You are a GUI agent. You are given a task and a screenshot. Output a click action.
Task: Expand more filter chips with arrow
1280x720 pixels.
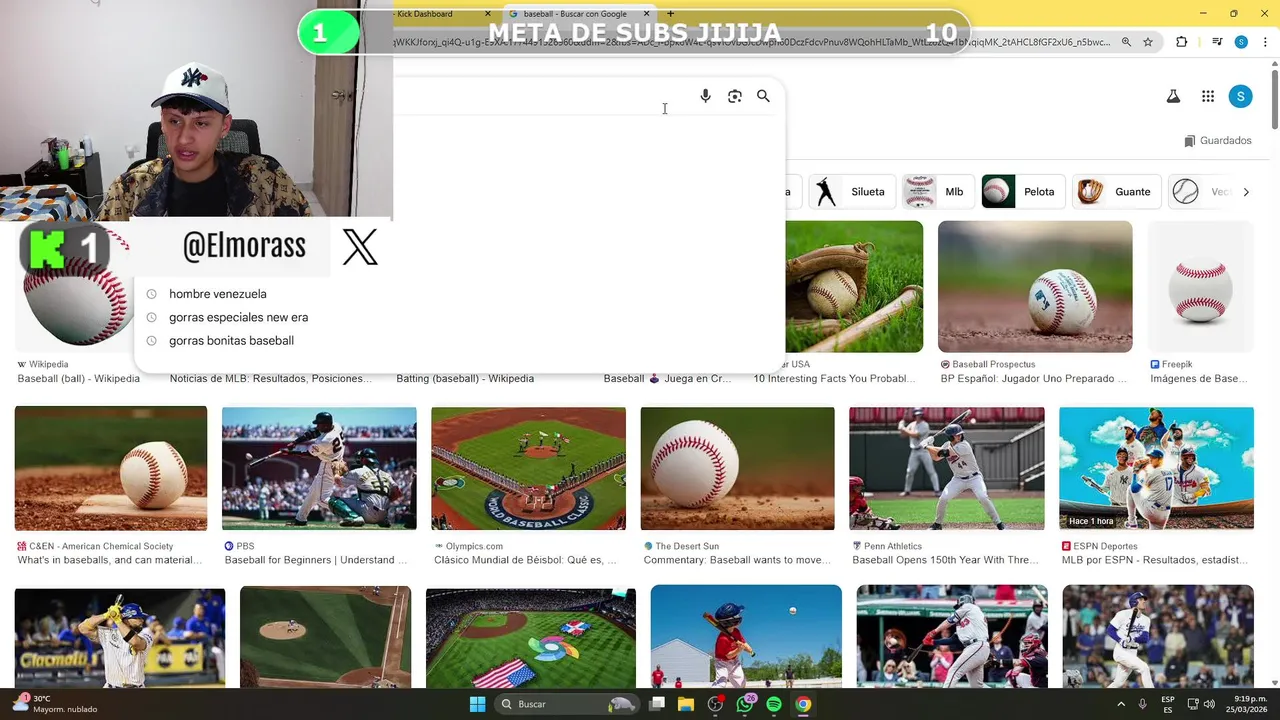click(1246, 192)
